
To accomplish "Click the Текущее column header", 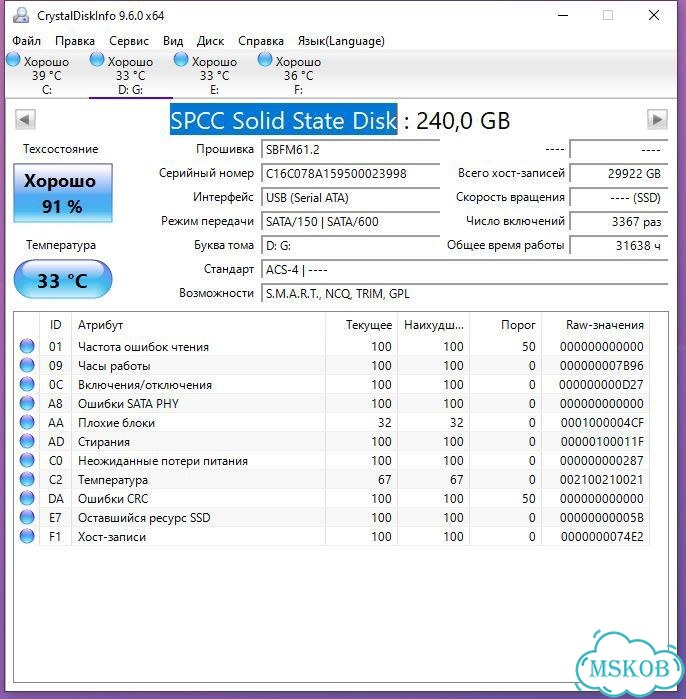I will pyautogui.click(x=361, y=325).
